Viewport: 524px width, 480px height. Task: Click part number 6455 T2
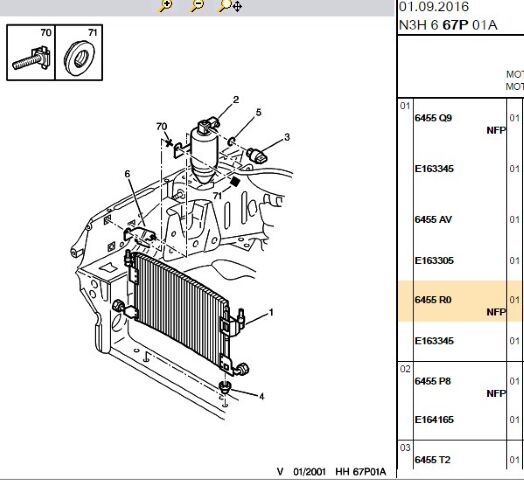pos(432,460)
